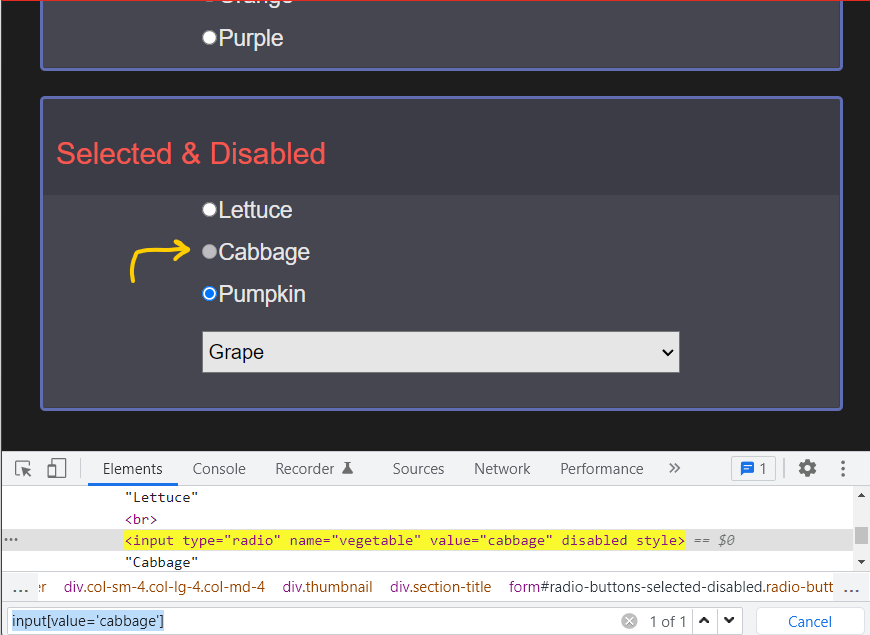Show later breadcrumbs with right ellipsis

point(851,589)
